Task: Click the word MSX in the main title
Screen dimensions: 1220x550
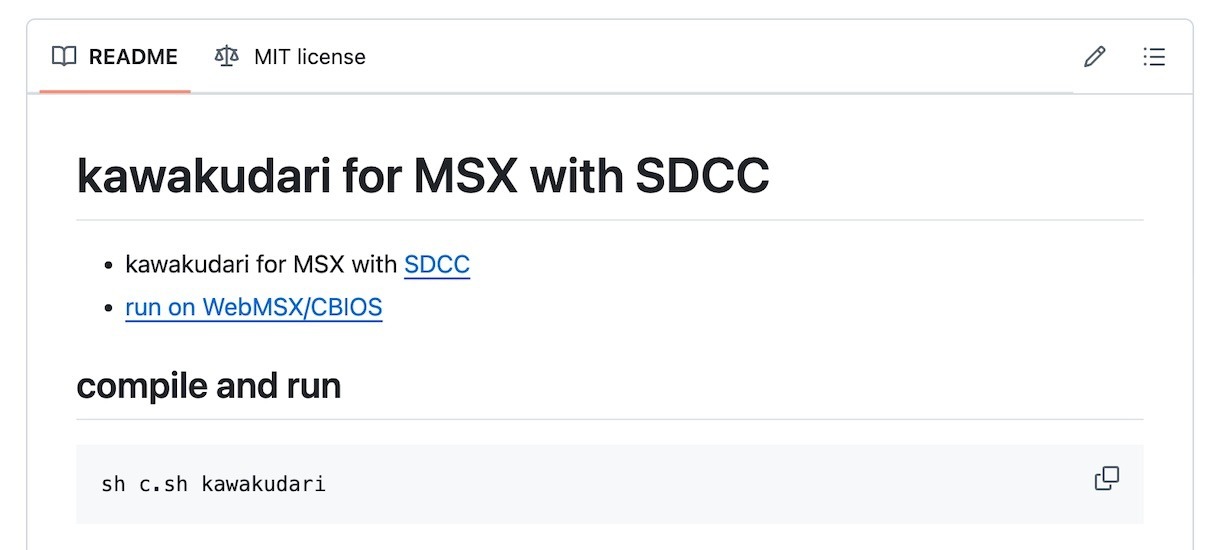Action: click(x=465, y=177)
